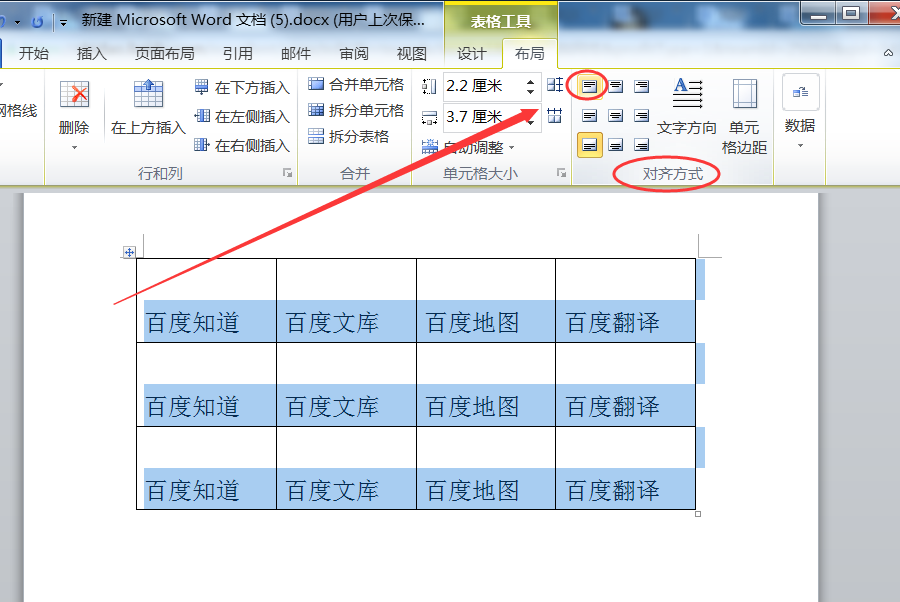Open the Page Layout (页面布局) tab
This screenshot has width=900, height=602.
[x=164, y=53]
